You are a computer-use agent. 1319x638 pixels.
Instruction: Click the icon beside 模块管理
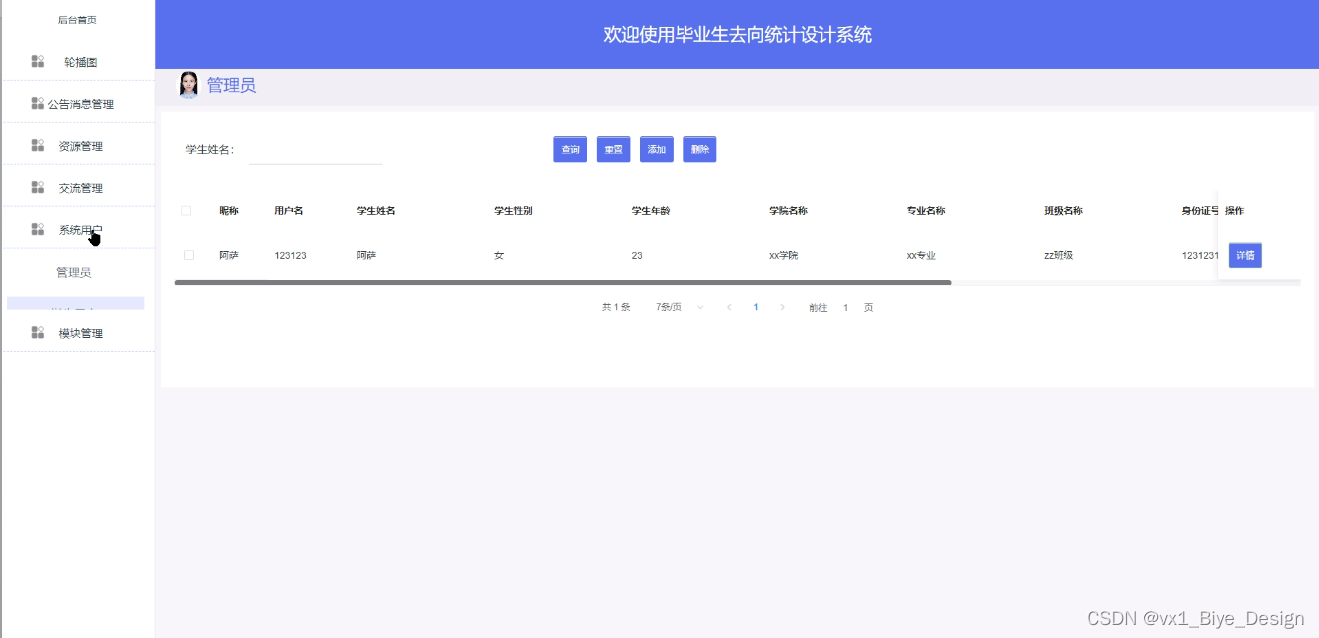pos(38,332)
